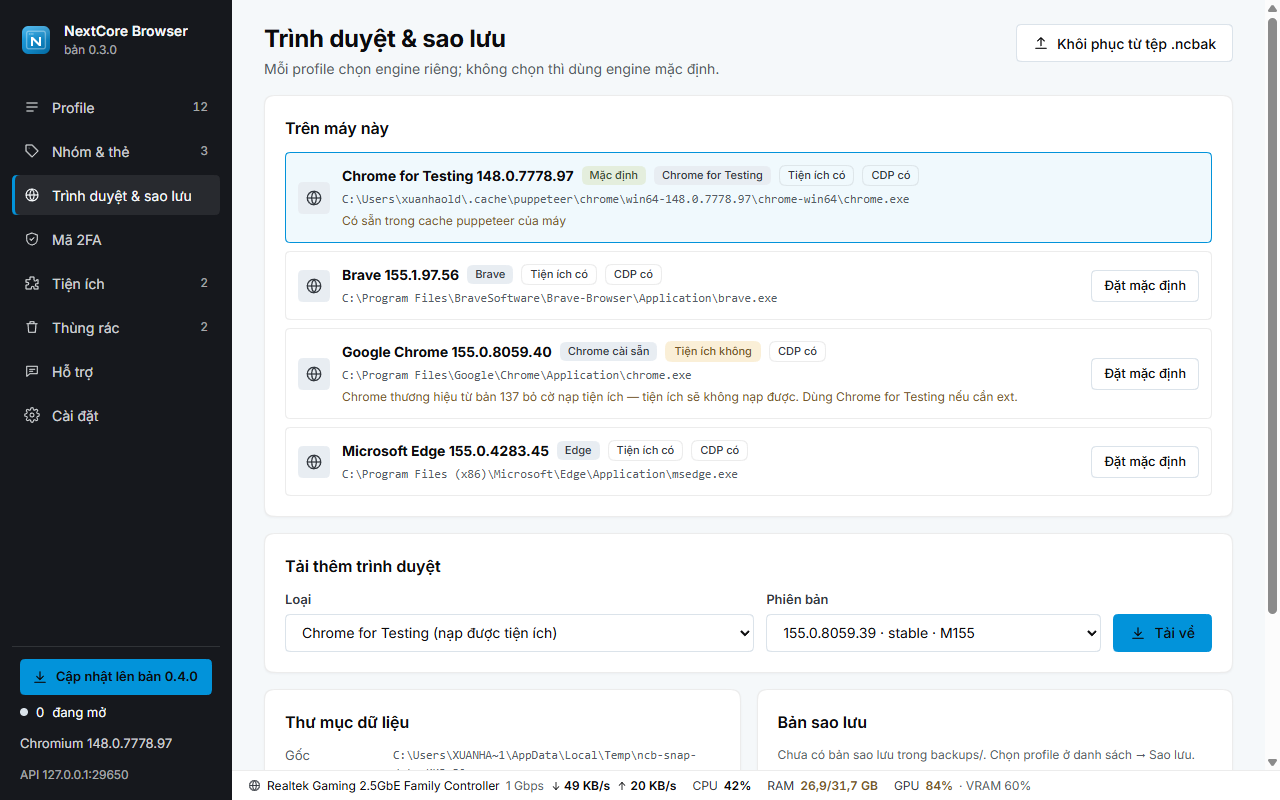
Task: Click the Chromium 148.0.7778.97 sidebar text
Action: point(96,743)
